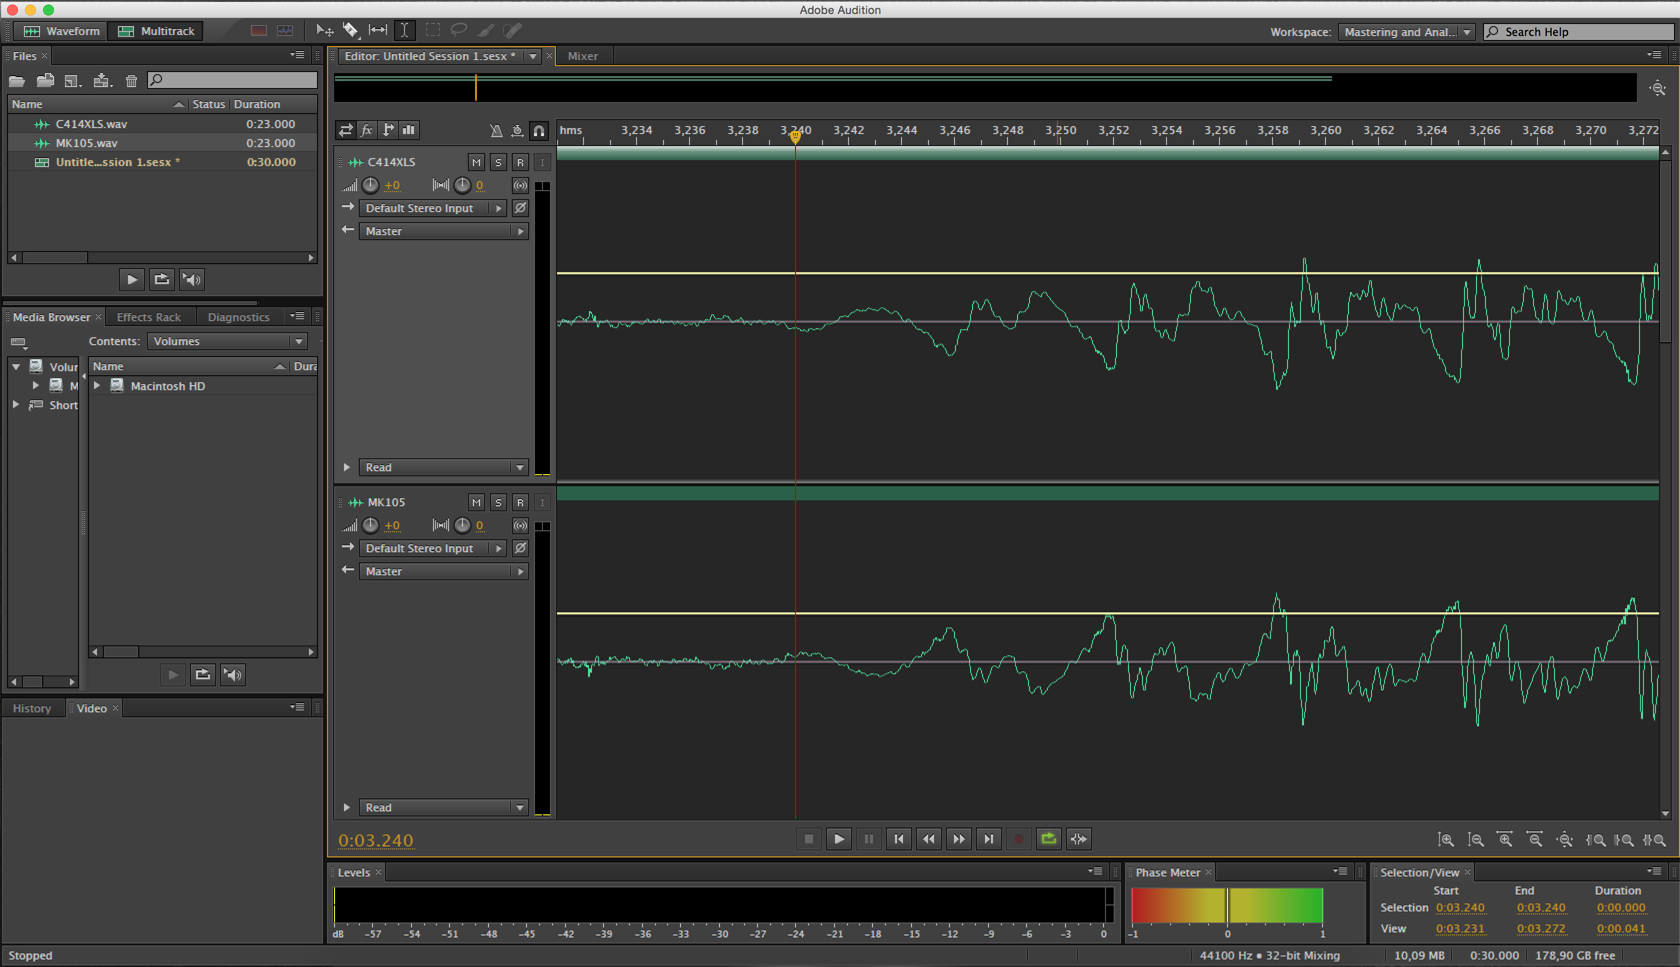Show the EQ track controls
The image size is (1680, 967).
tap(409, 130)
